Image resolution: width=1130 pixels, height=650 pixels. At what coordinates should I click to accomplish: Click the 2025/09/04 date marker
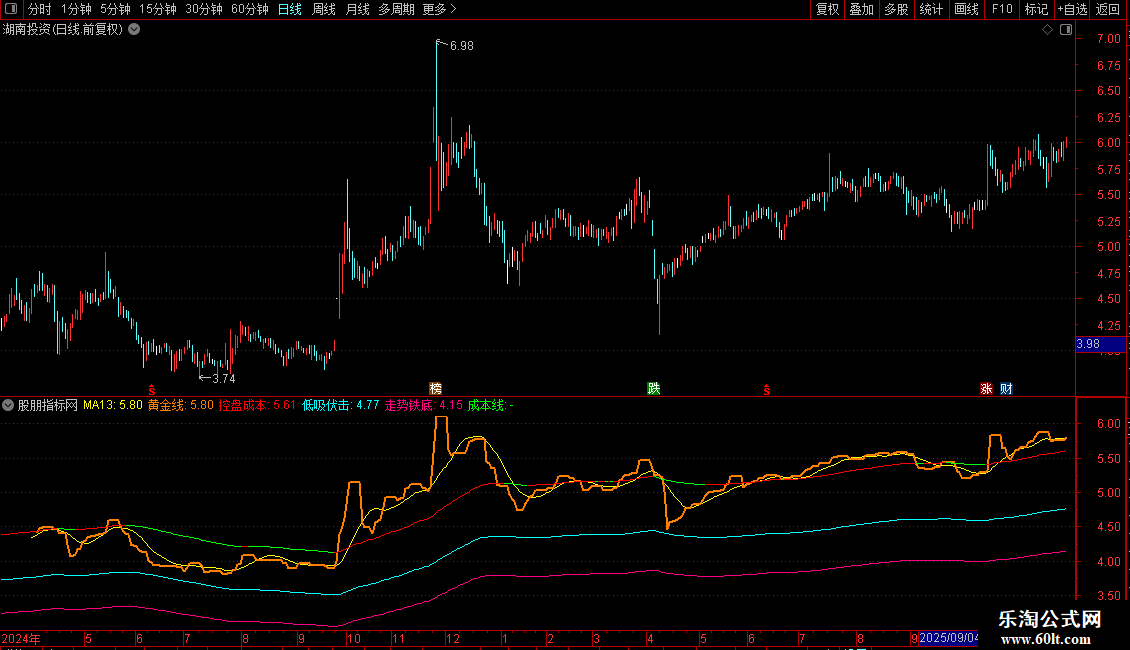[x=949, y=638]
